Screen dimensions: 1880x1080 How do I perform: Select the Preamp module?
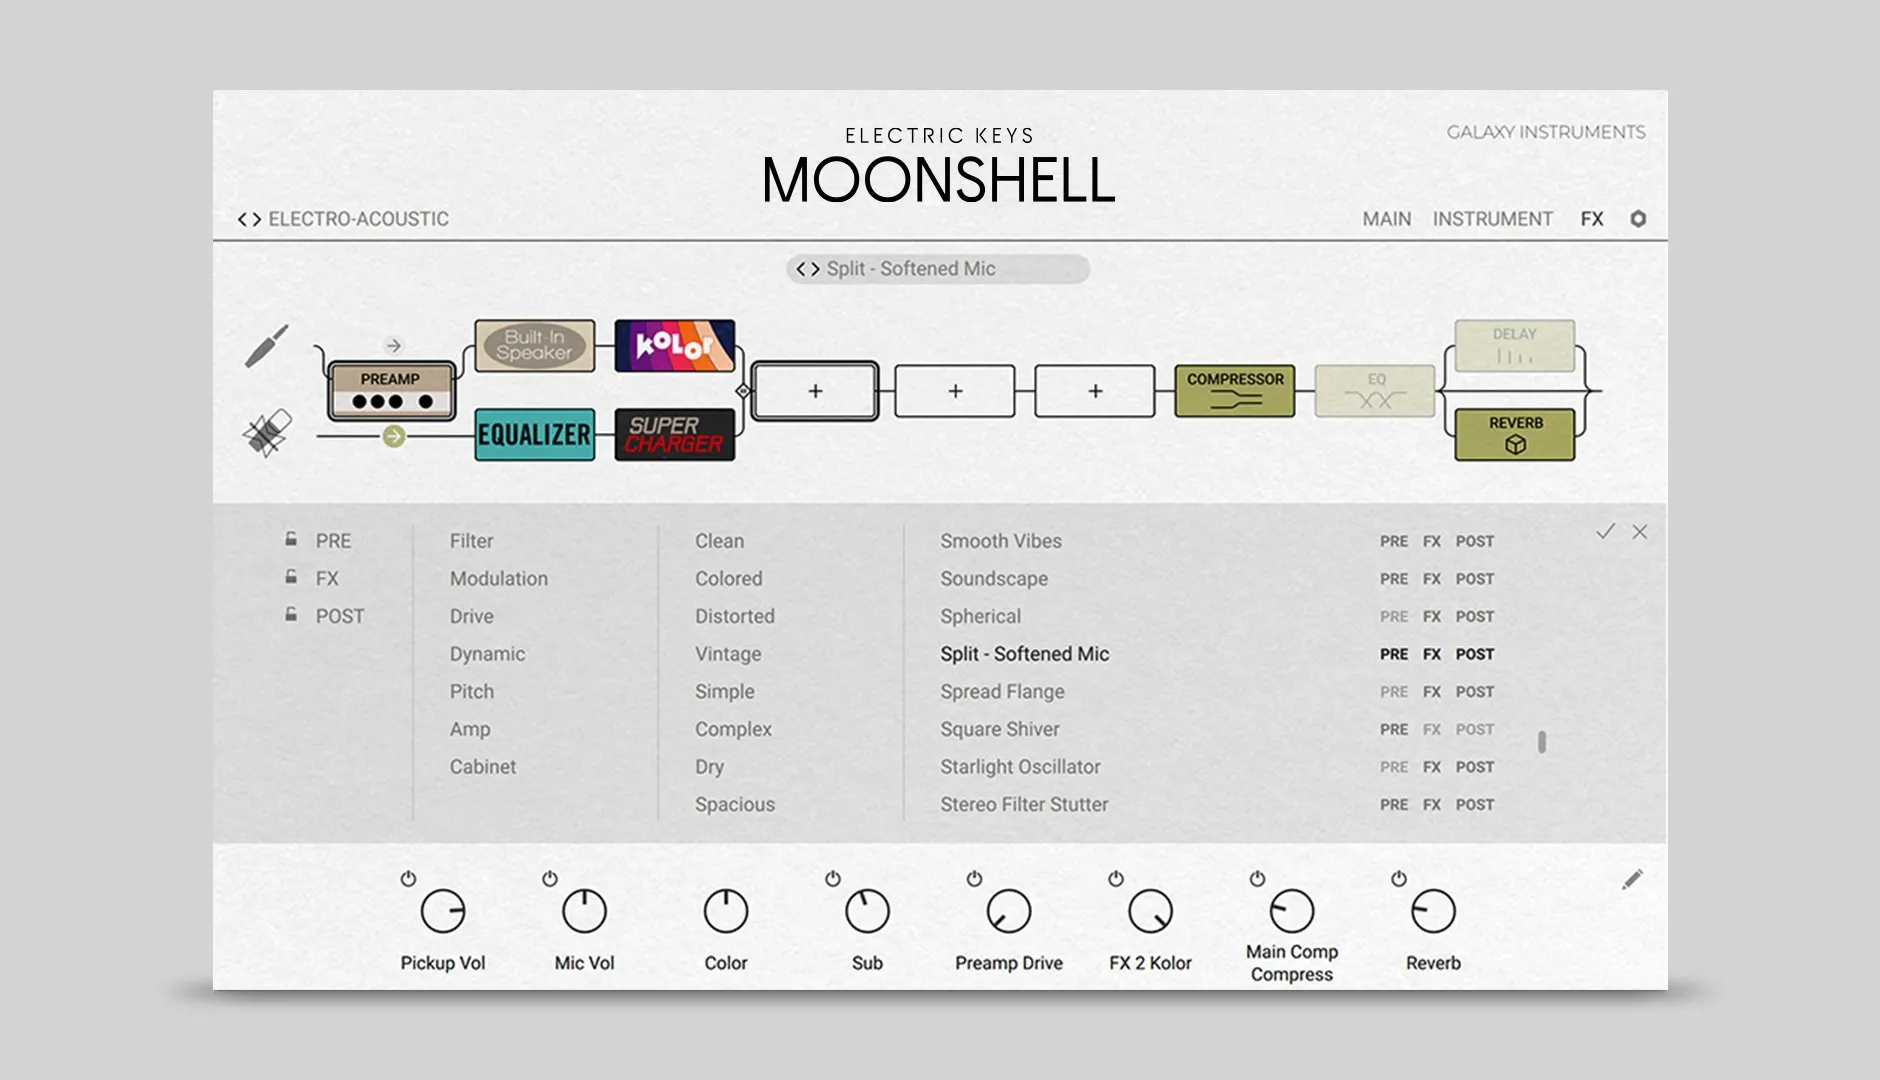391,391
